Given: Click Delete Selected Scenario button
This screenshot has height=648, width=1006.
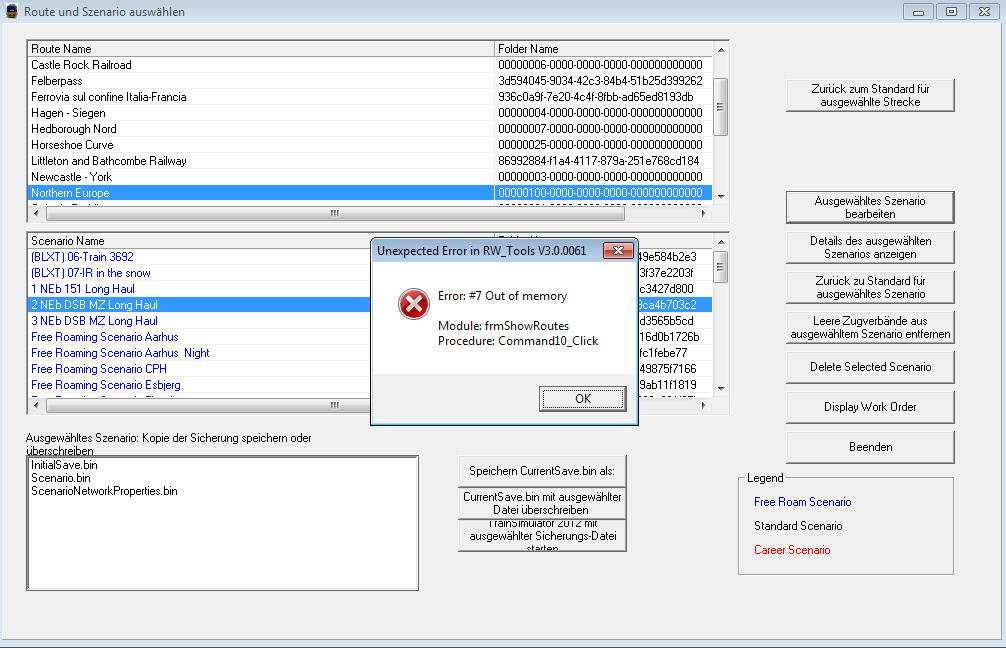Looking at the screenshot, I should coord(870,367).
